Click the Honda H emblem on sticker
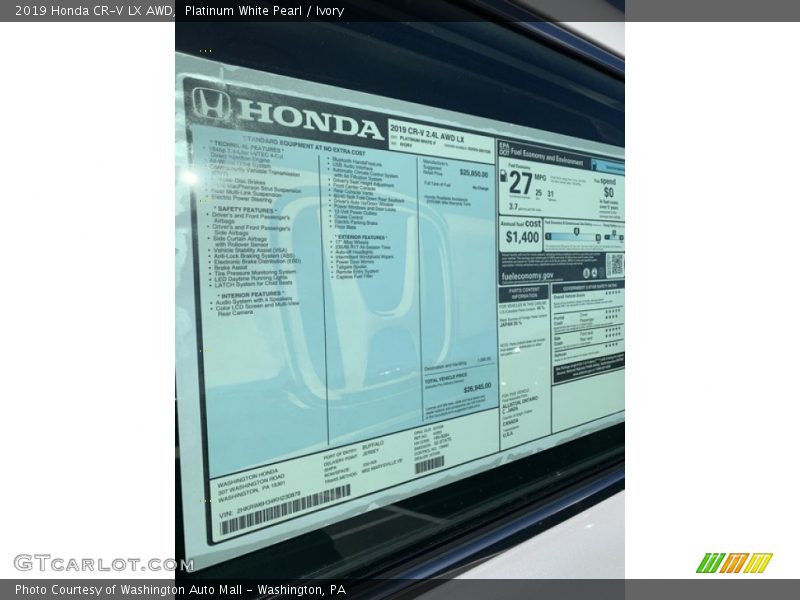The height and width of the screenshot is (600, 800). pyautogui.click(x=211, y=103)
